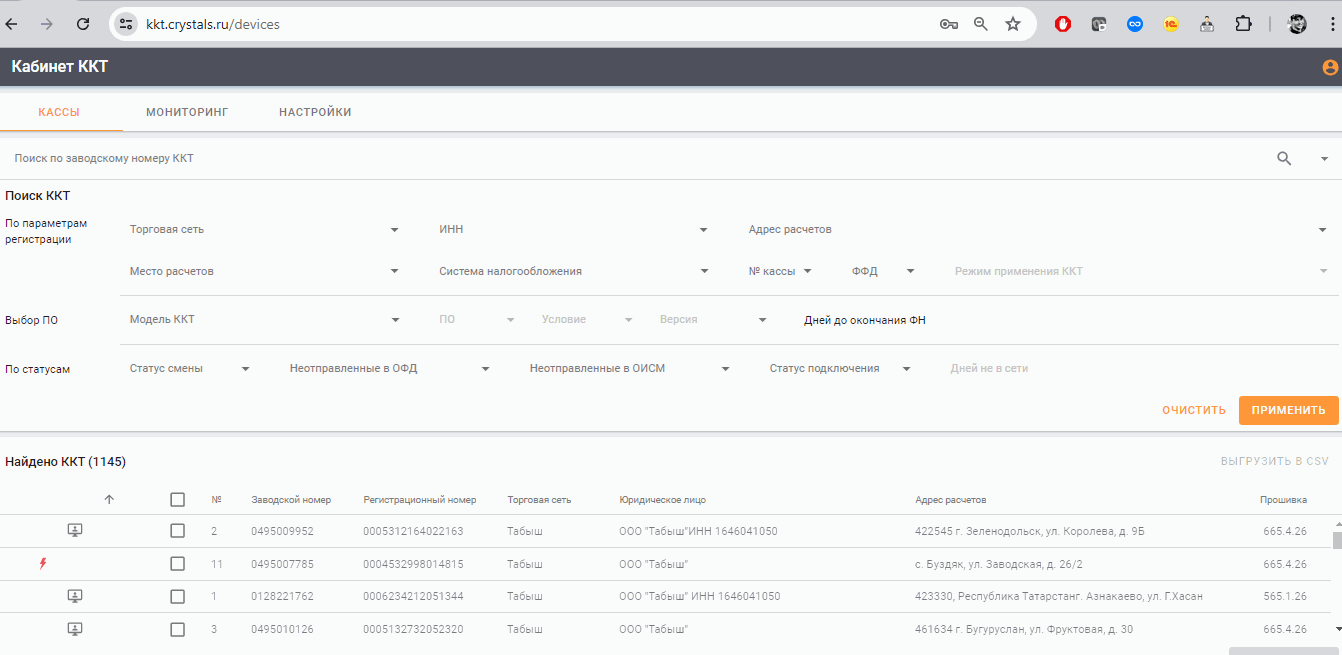Click the sort arrow in the table header
The image size is (1342, 655).
pyautogui.click(x=109, y=499)
